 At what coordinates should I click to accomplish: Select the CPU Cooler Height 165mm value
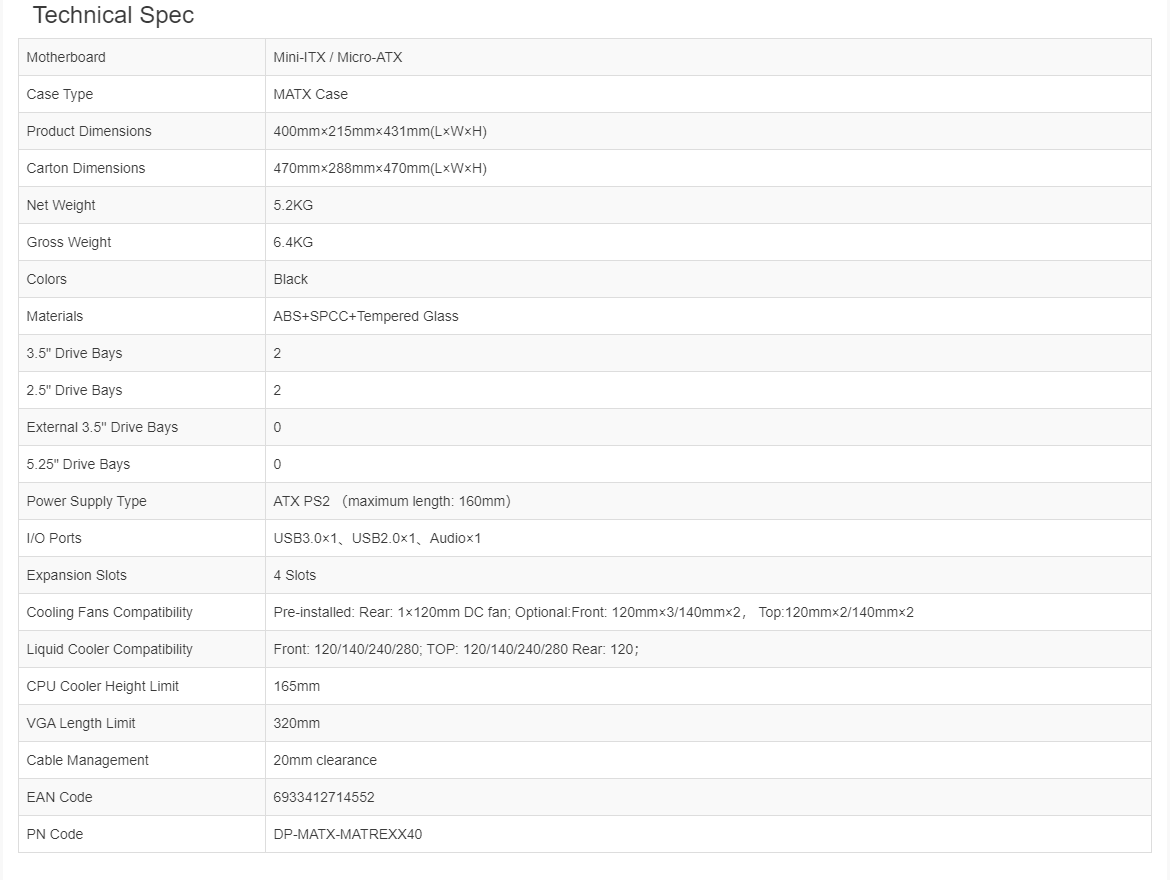[x=296, y=687]
